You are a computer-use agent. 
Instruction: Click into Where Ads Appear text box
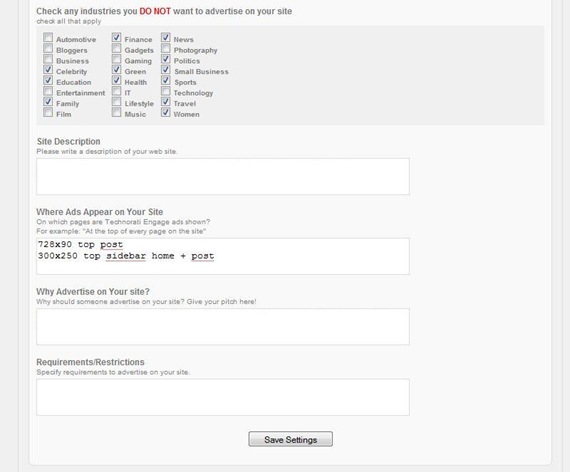coord(223,256)
